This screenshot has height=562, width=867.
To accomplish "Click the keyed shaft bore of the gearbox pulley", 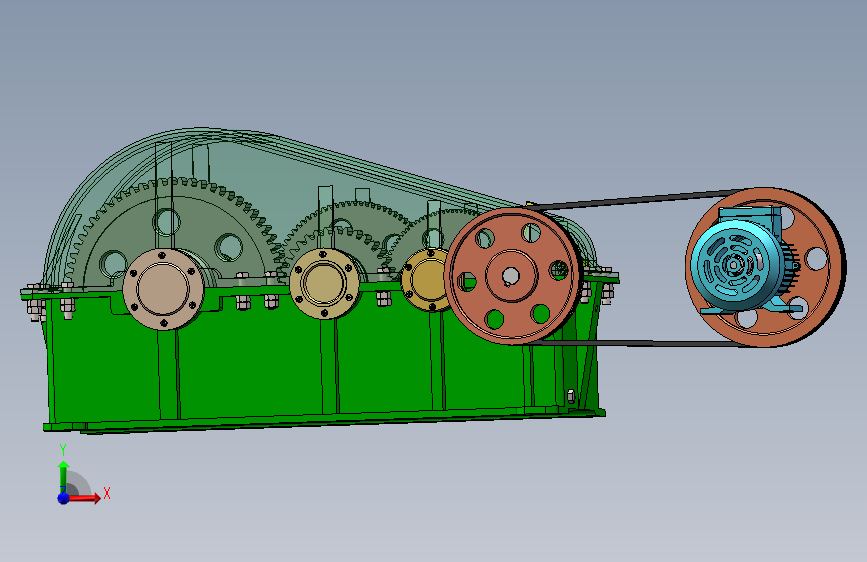I will [x=510, y=276].
